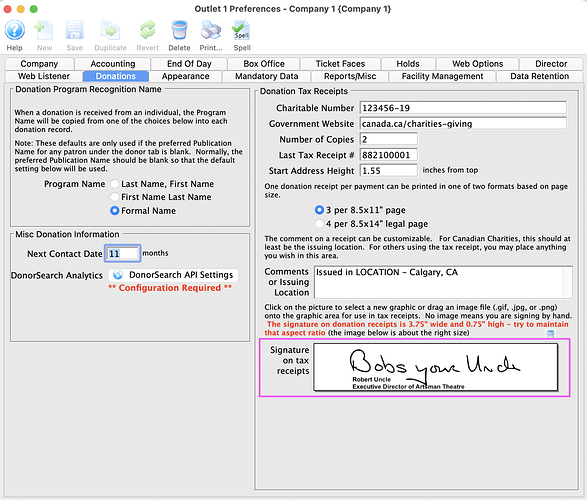
Task: Go to the Ticket Faces tab
Action: [x=340, y=64]
